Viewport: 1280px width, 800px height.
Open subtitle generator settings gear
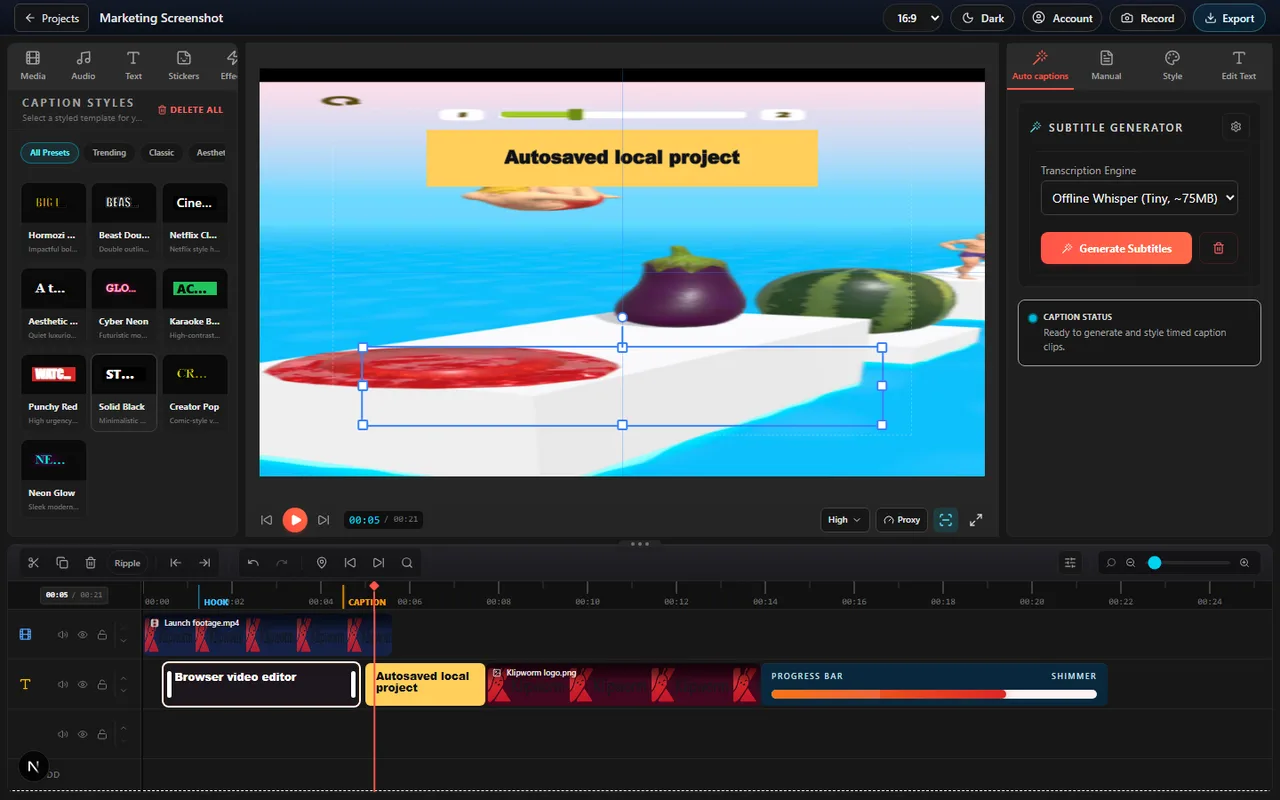point(1236,127)
